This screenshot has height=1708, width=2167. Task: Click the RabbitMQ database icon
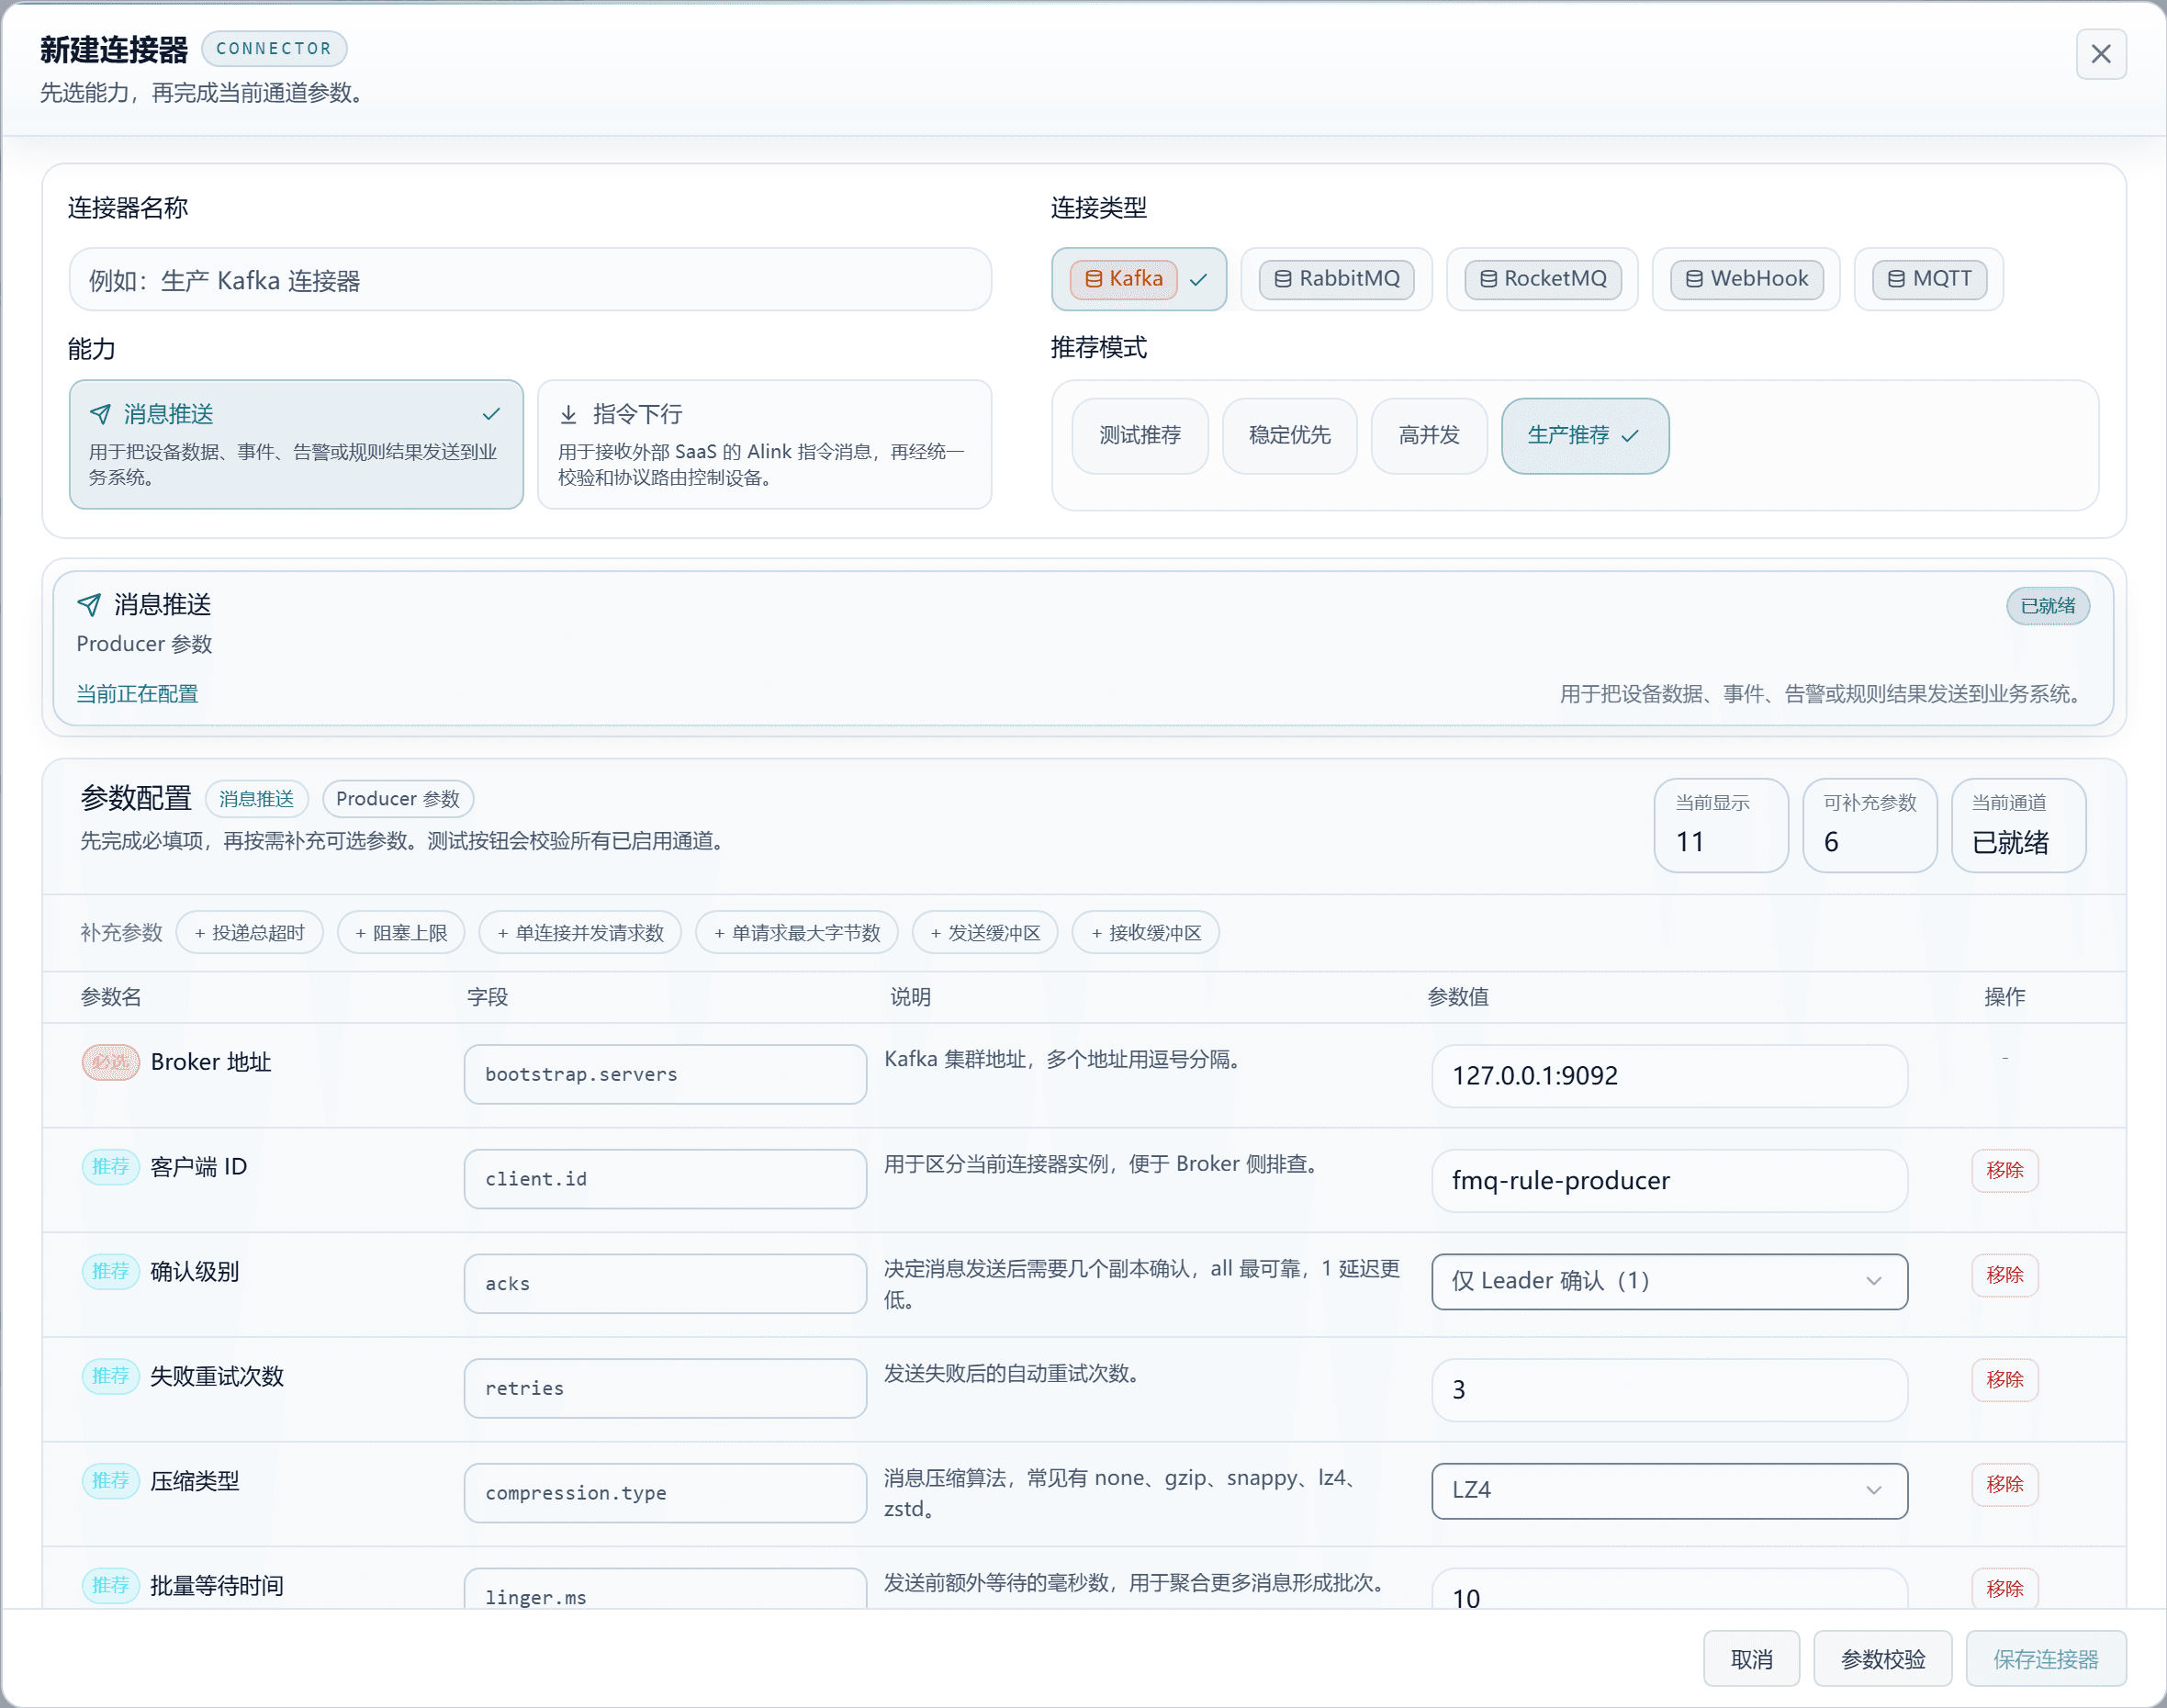point(1282,279)
